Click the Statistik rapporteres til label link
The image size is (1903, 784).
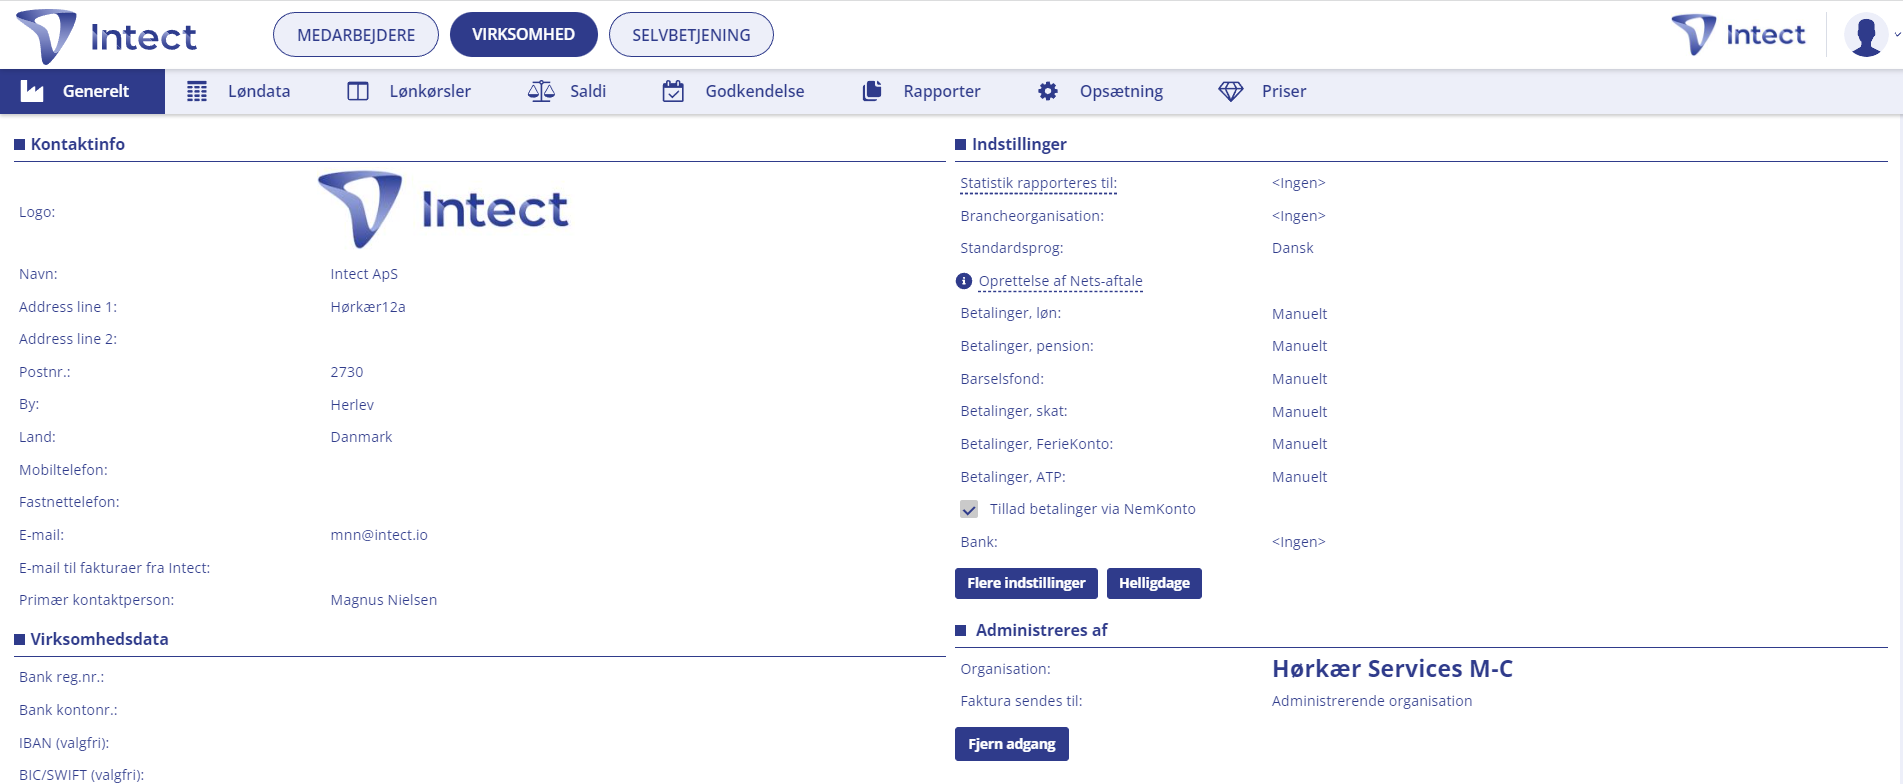[1038, 183]
